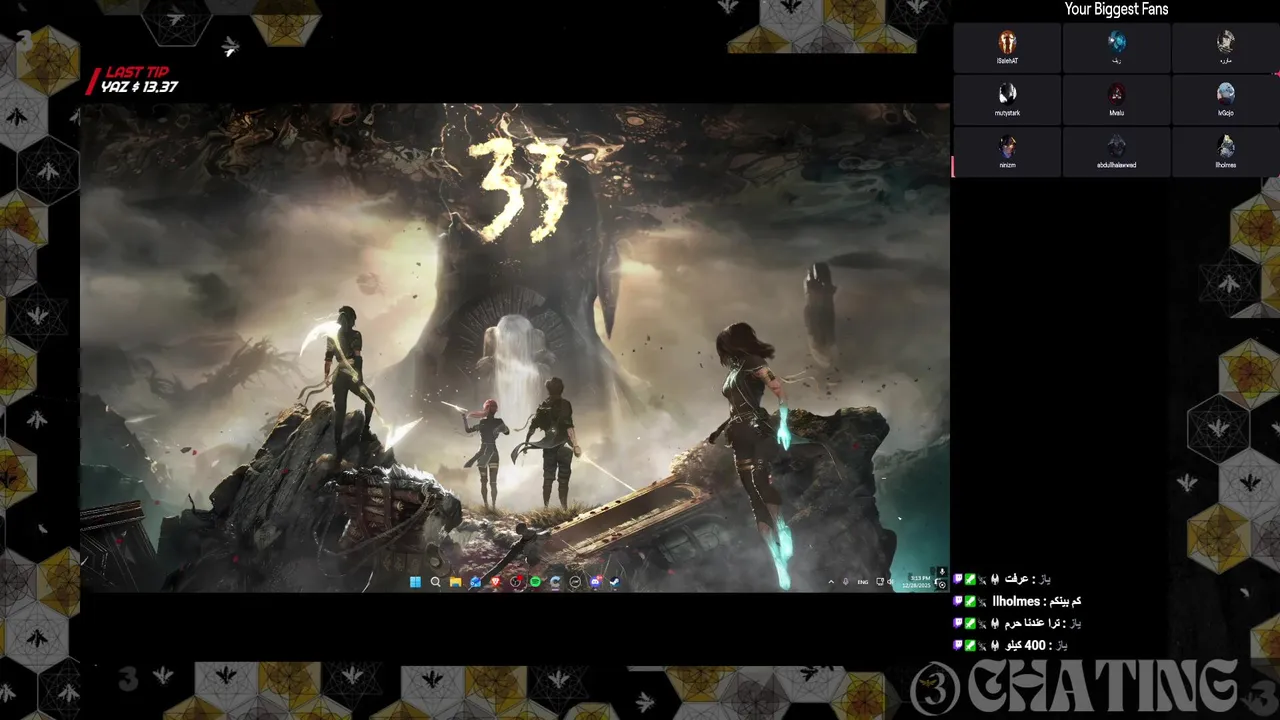The image size is (1280, 720).
Task: Click green sword badge on '400' message
Action: point(970,645)
